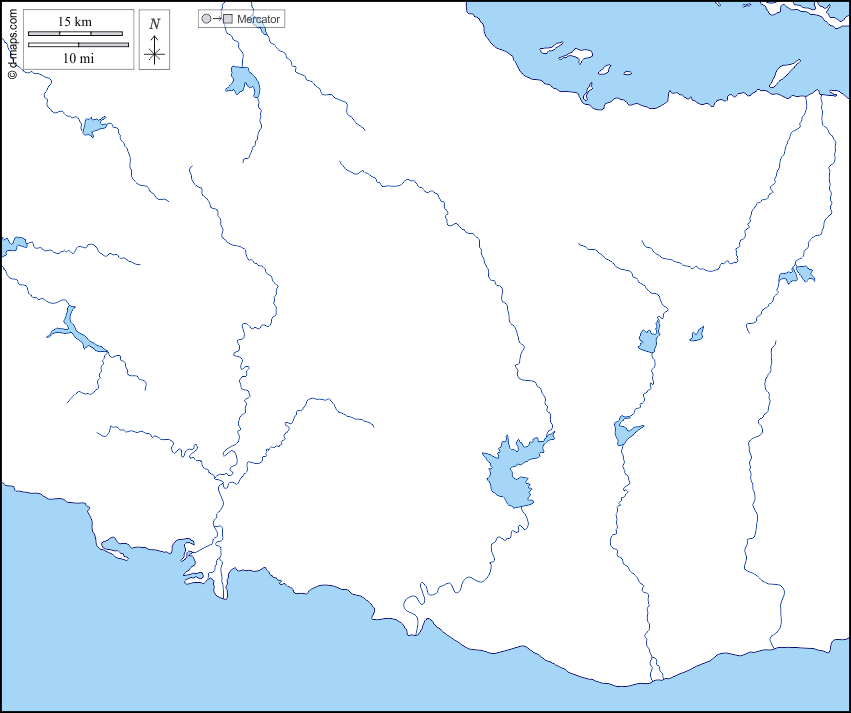This screenshot has height=713, width=851.
Task: Click the arrow between circle and square
Action: tap(217, 19)
